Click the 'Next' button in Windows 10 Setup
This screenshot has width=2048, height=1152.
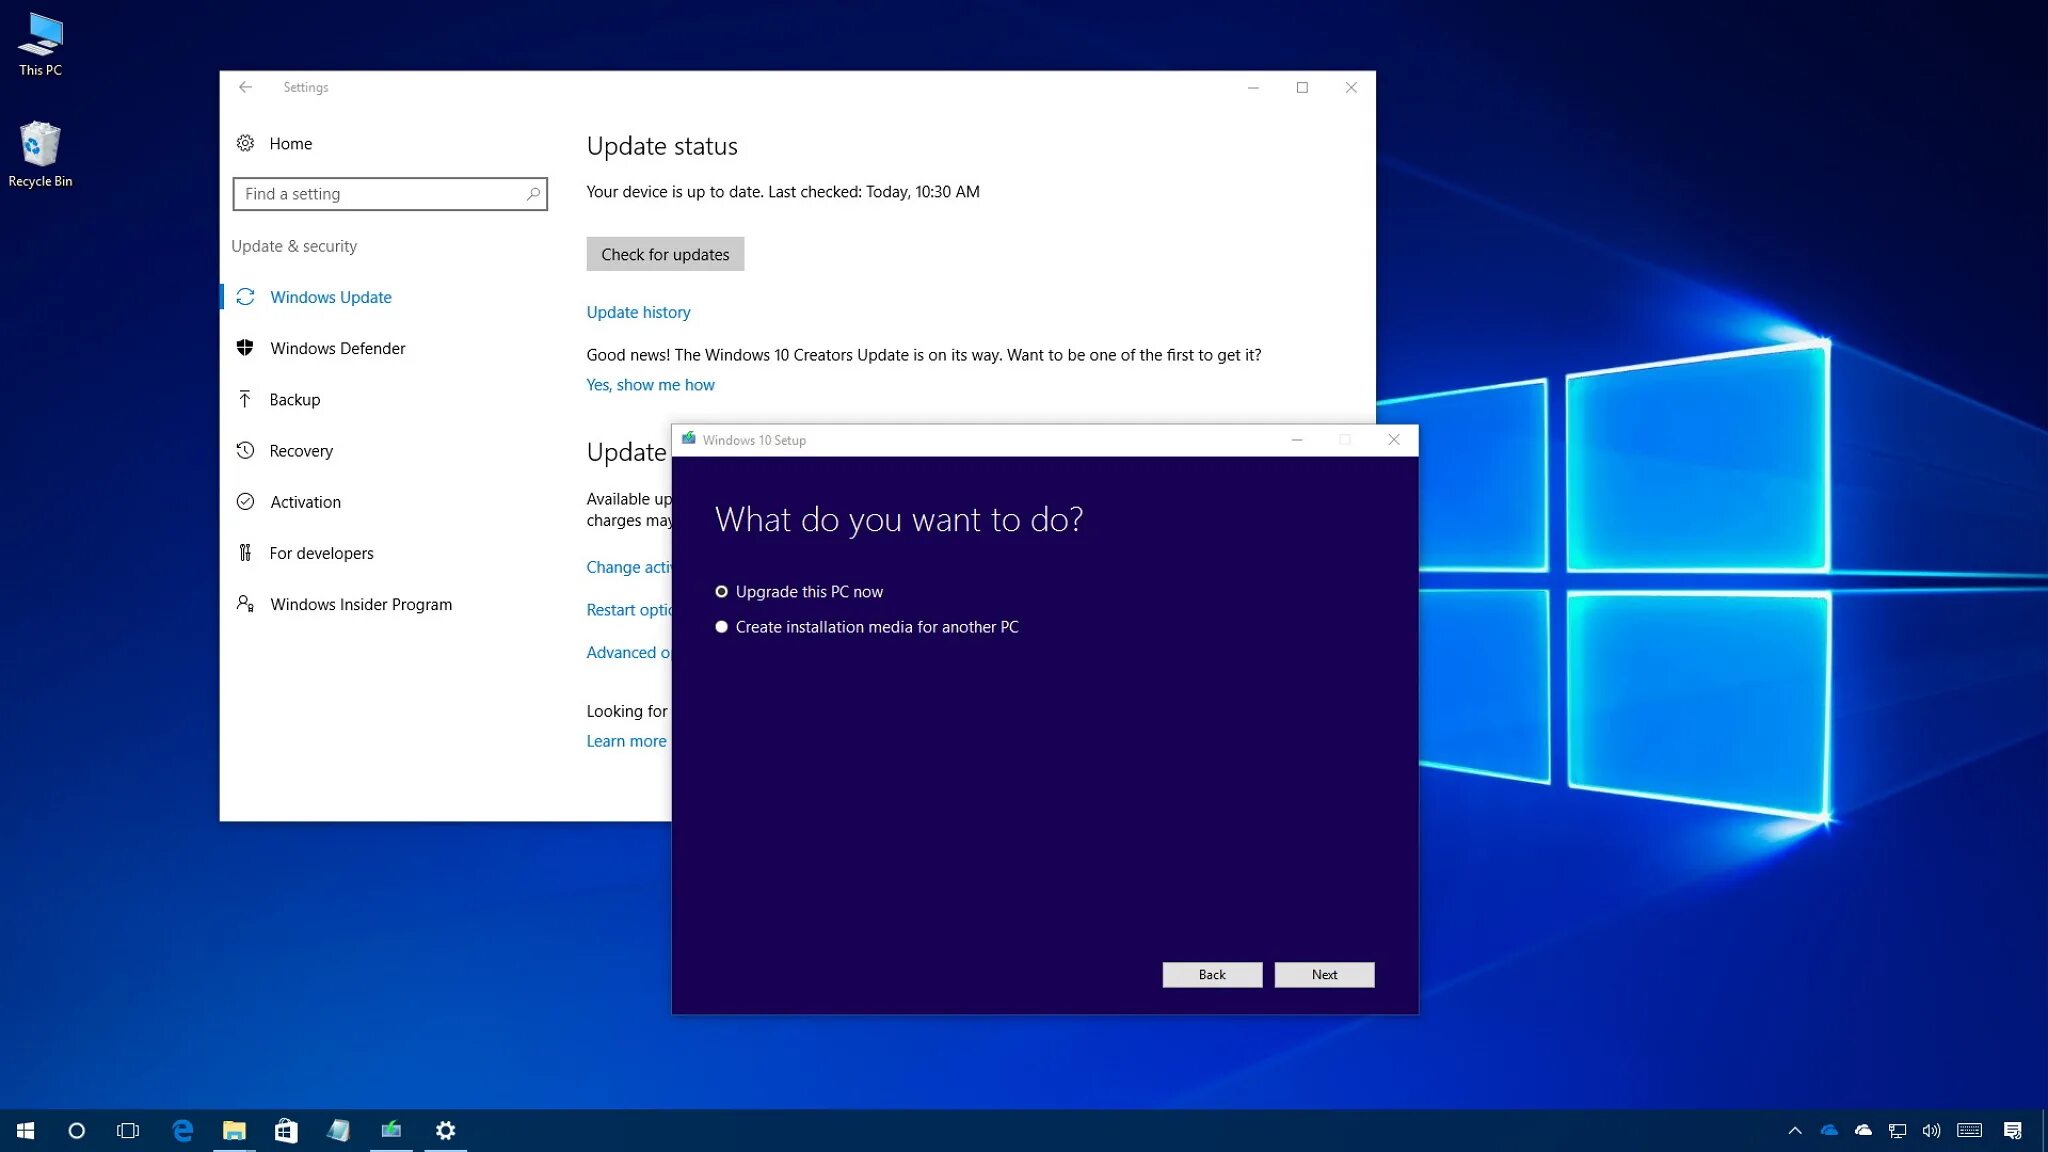point(1325,973)
